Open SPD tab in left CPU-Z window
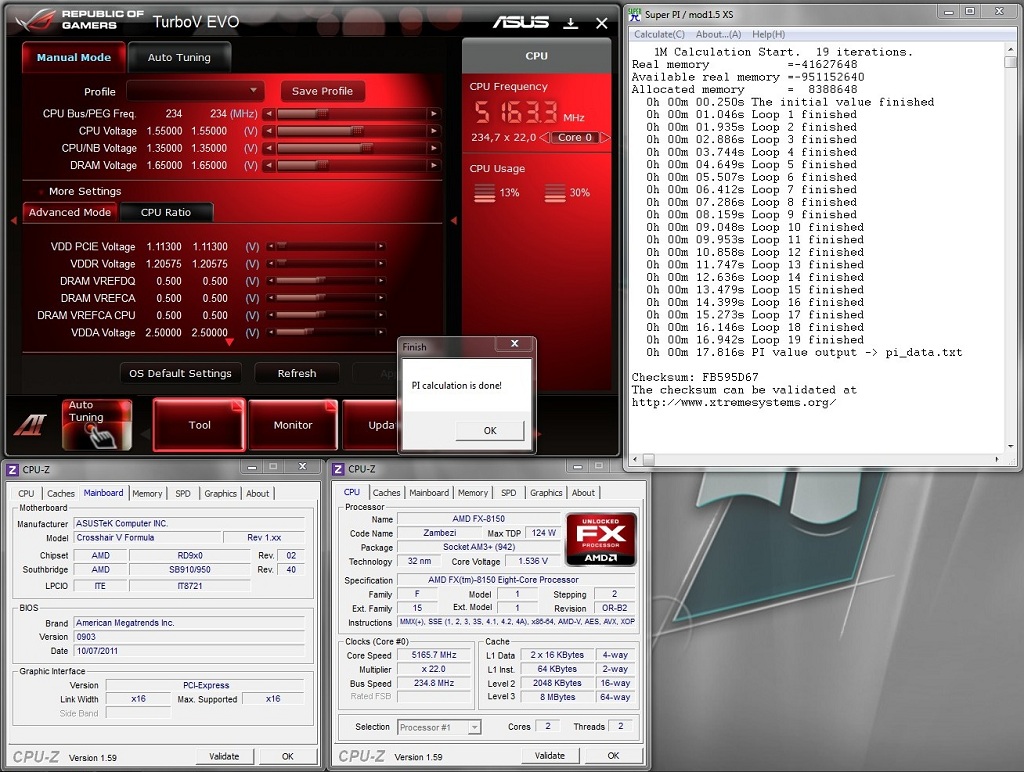This screenshot has height=772, width=1024. click(183, 494)
